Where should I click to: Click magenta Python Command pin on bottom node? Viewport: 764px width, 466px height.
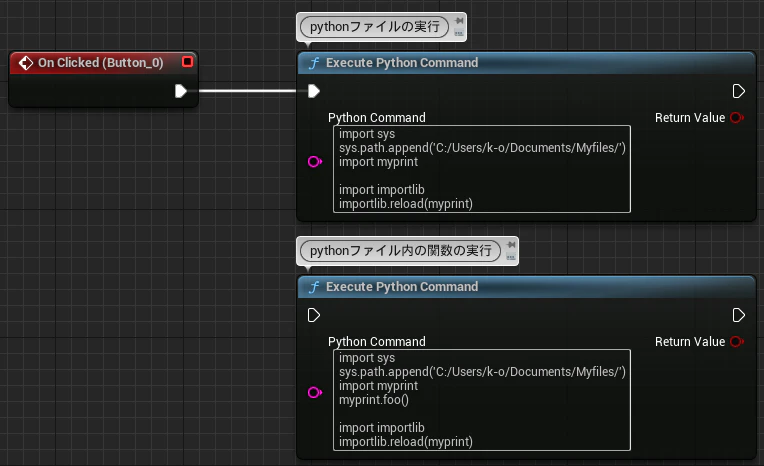click(315, 392)
